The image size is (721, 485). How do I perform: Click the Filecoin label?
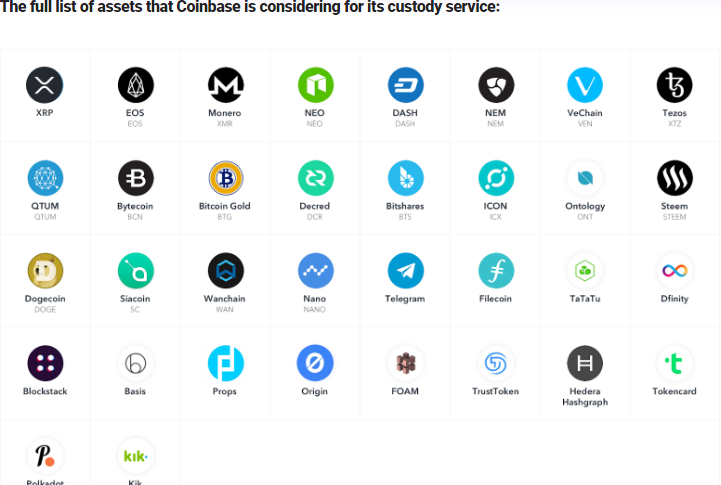(495, 299)
